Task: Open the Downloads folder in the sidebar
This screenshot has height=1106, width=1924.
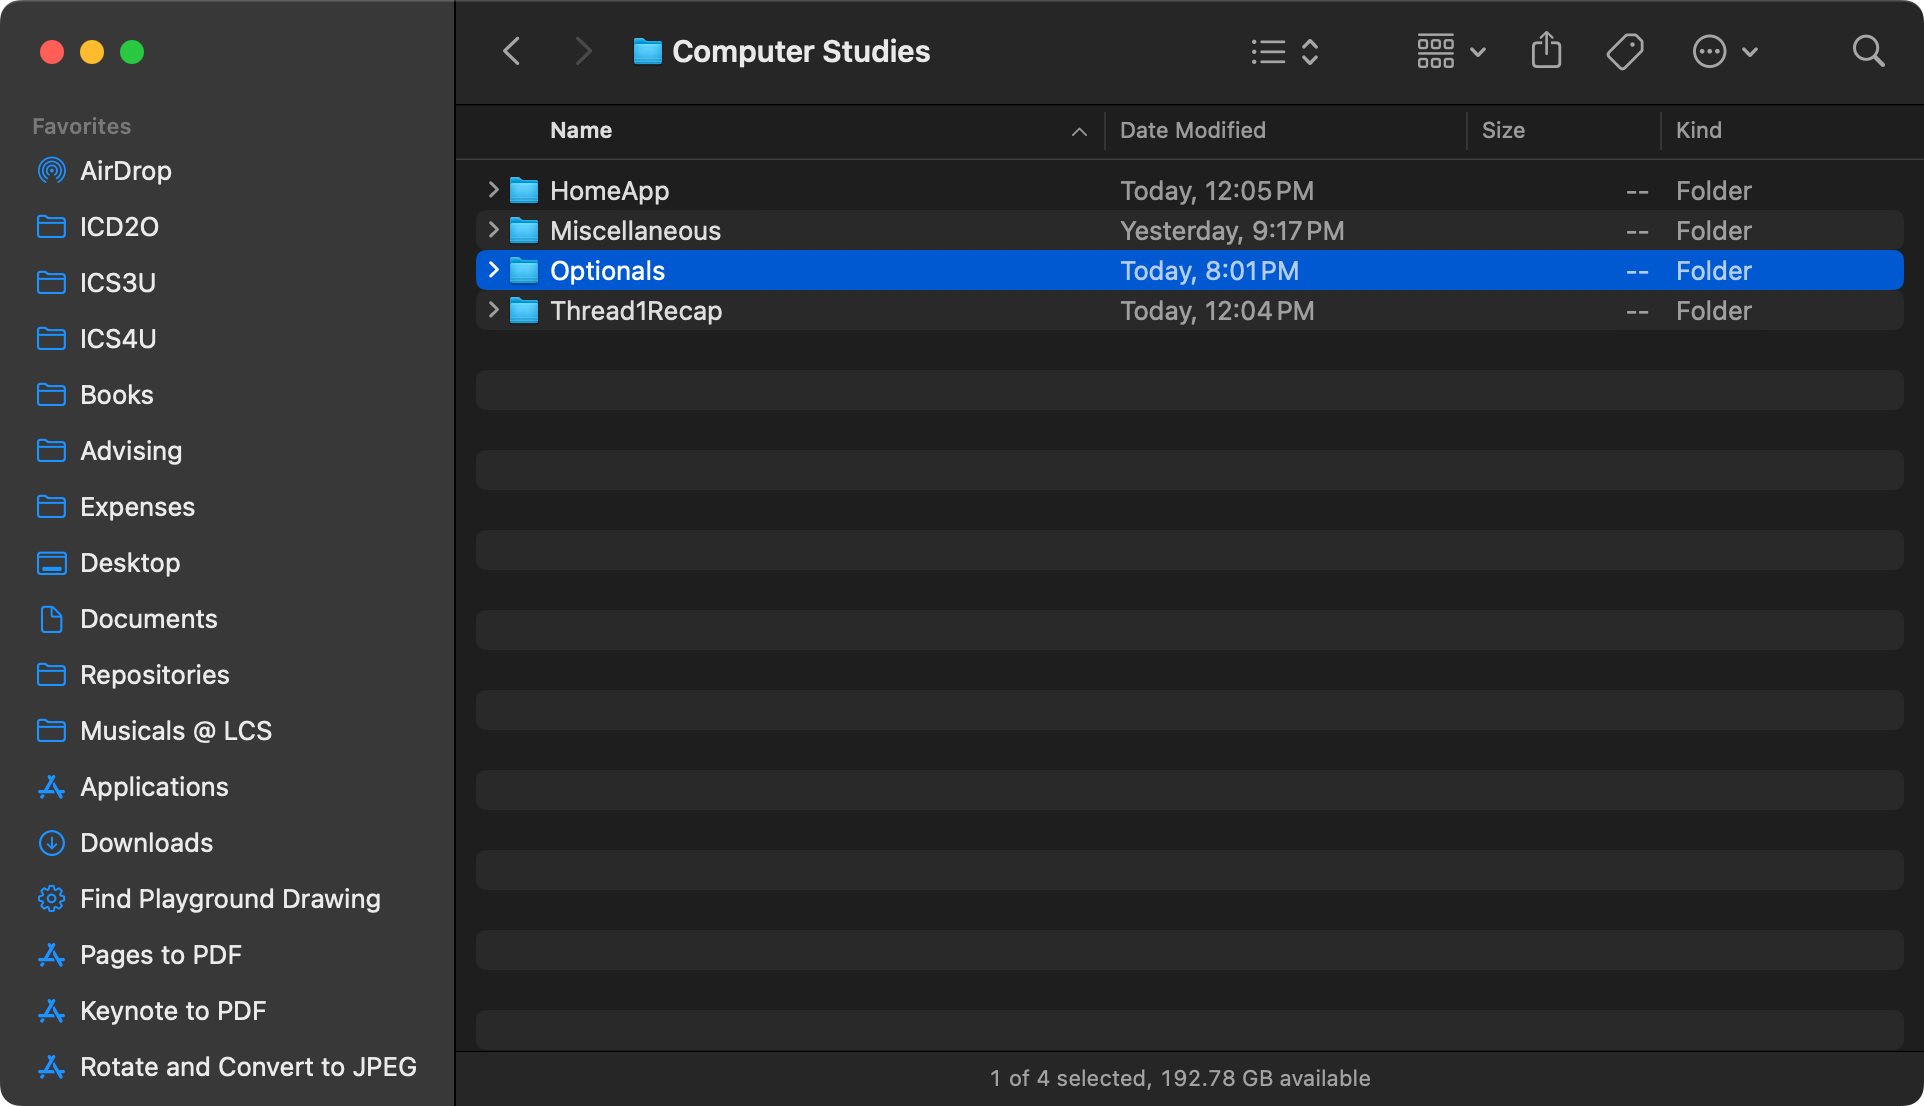Action: pos(147,843)
